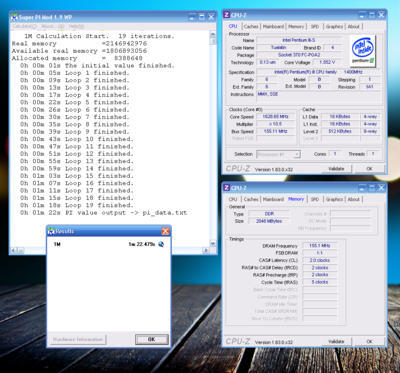Image resolution: width=400 pixels, height=373 pixels.
Task: Click the upper CPU-Z window title icon
Action: pyautogui.click(x=227, y=15)
